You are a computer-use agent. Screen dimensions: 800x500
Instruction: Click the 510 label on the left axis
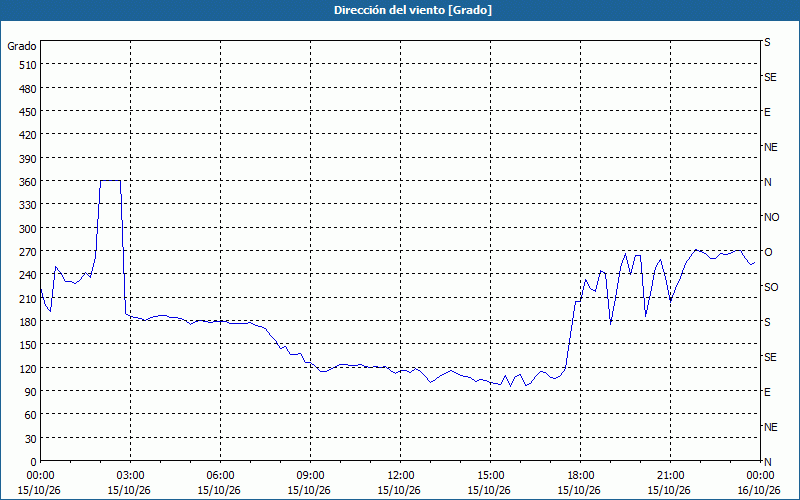28,65
